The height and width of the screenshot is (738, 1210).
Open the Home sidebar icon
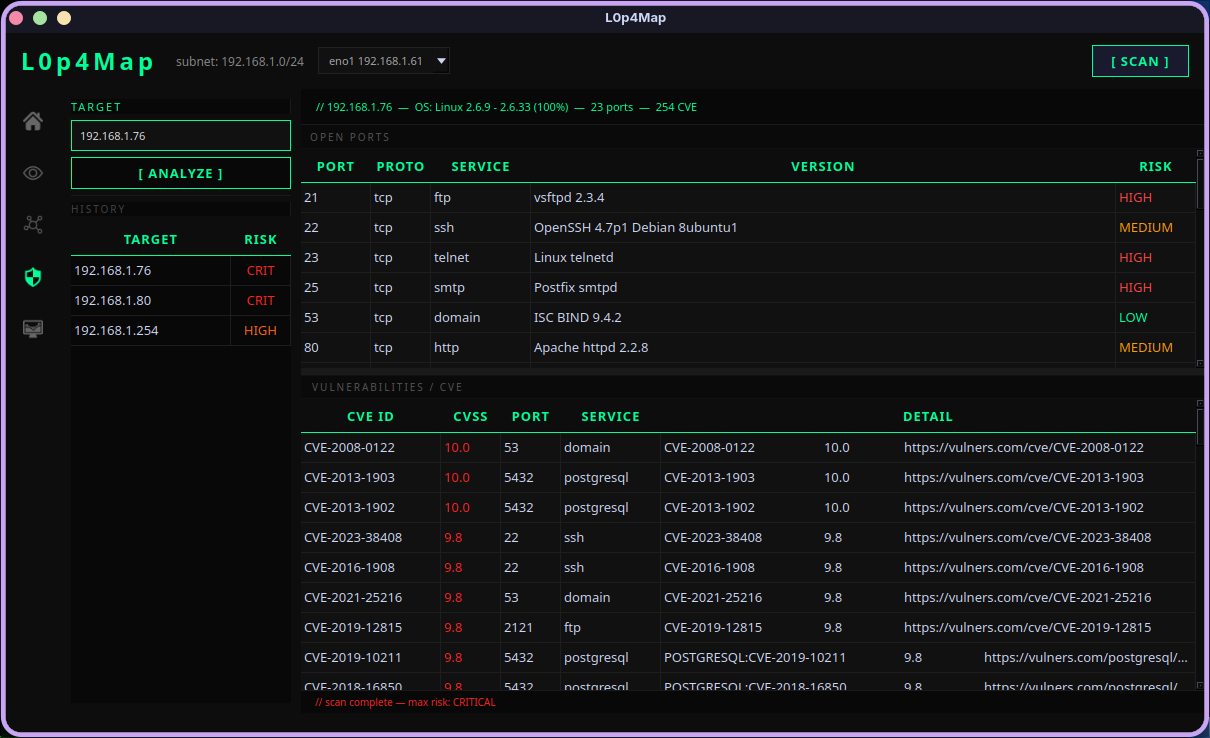pos(33,121)
